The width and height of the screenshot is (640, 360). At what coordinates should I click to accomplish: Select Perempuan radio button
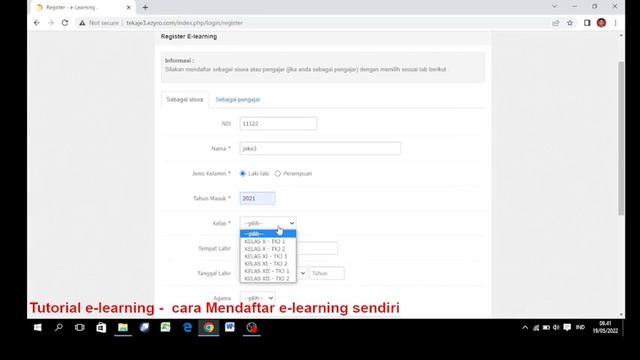pyautogui.click(x=278, y=173)
